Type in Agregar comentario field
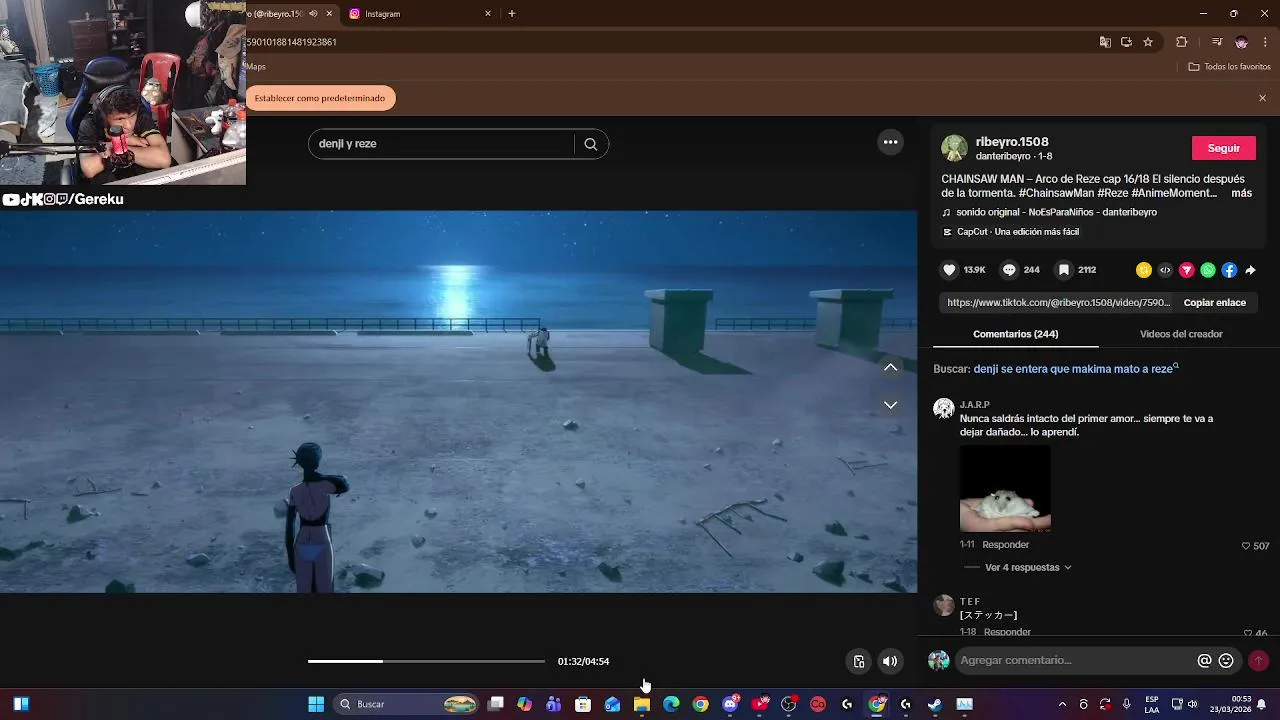Image resolution: width=1280 pixels, height=720 pixels. coord(1075,661)
